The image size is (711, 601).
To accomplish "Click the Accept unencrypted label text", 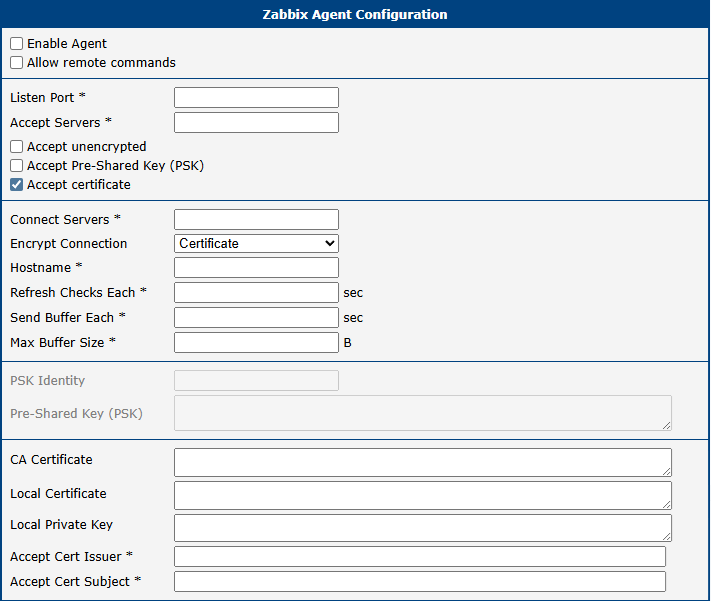I will (86, 147).
